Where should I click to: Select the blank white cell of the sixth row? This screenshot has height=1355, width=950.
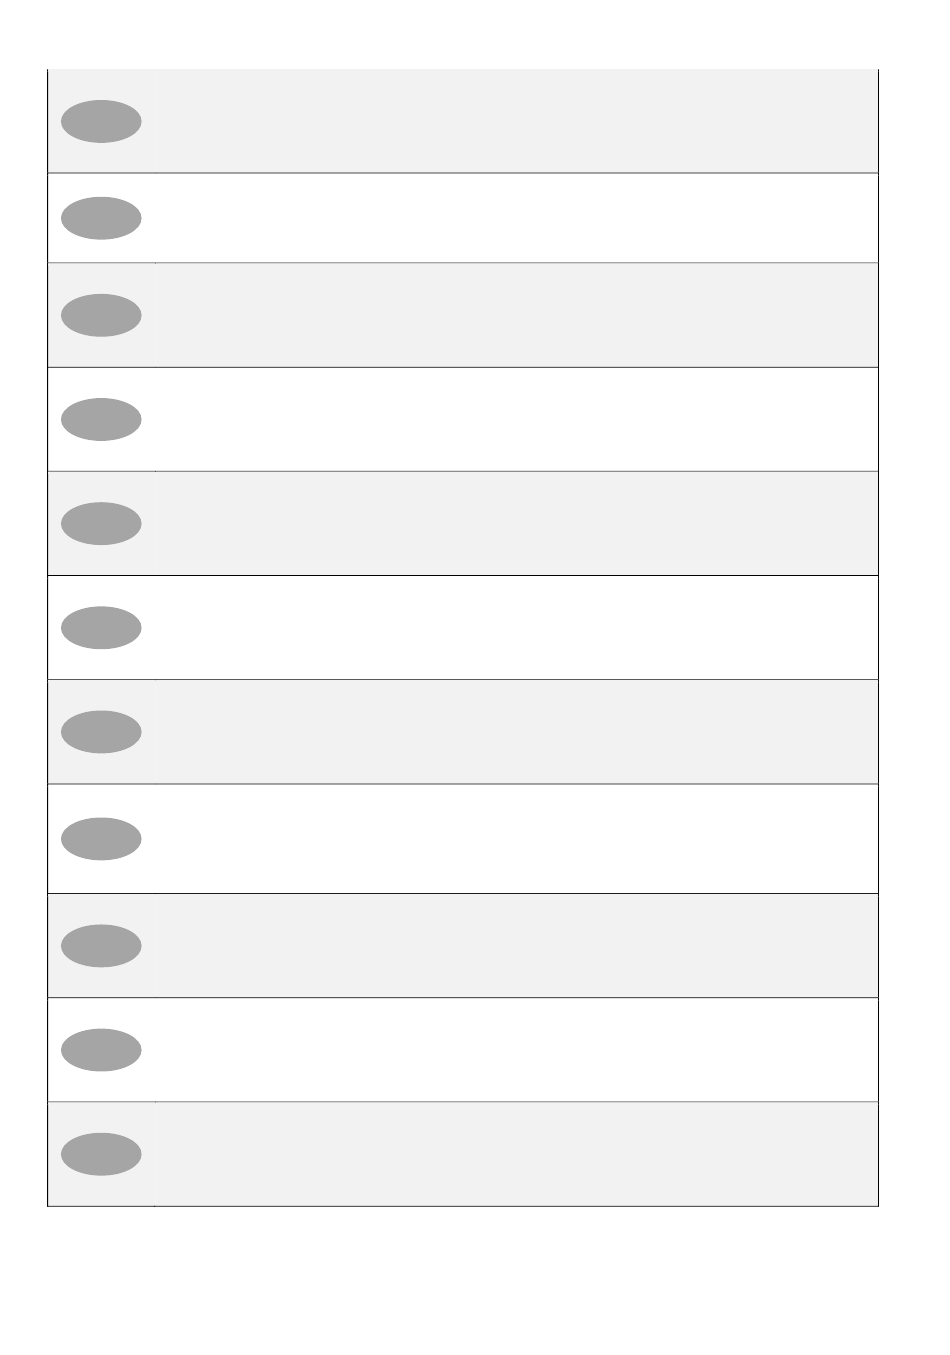click(x=516, y=628)
